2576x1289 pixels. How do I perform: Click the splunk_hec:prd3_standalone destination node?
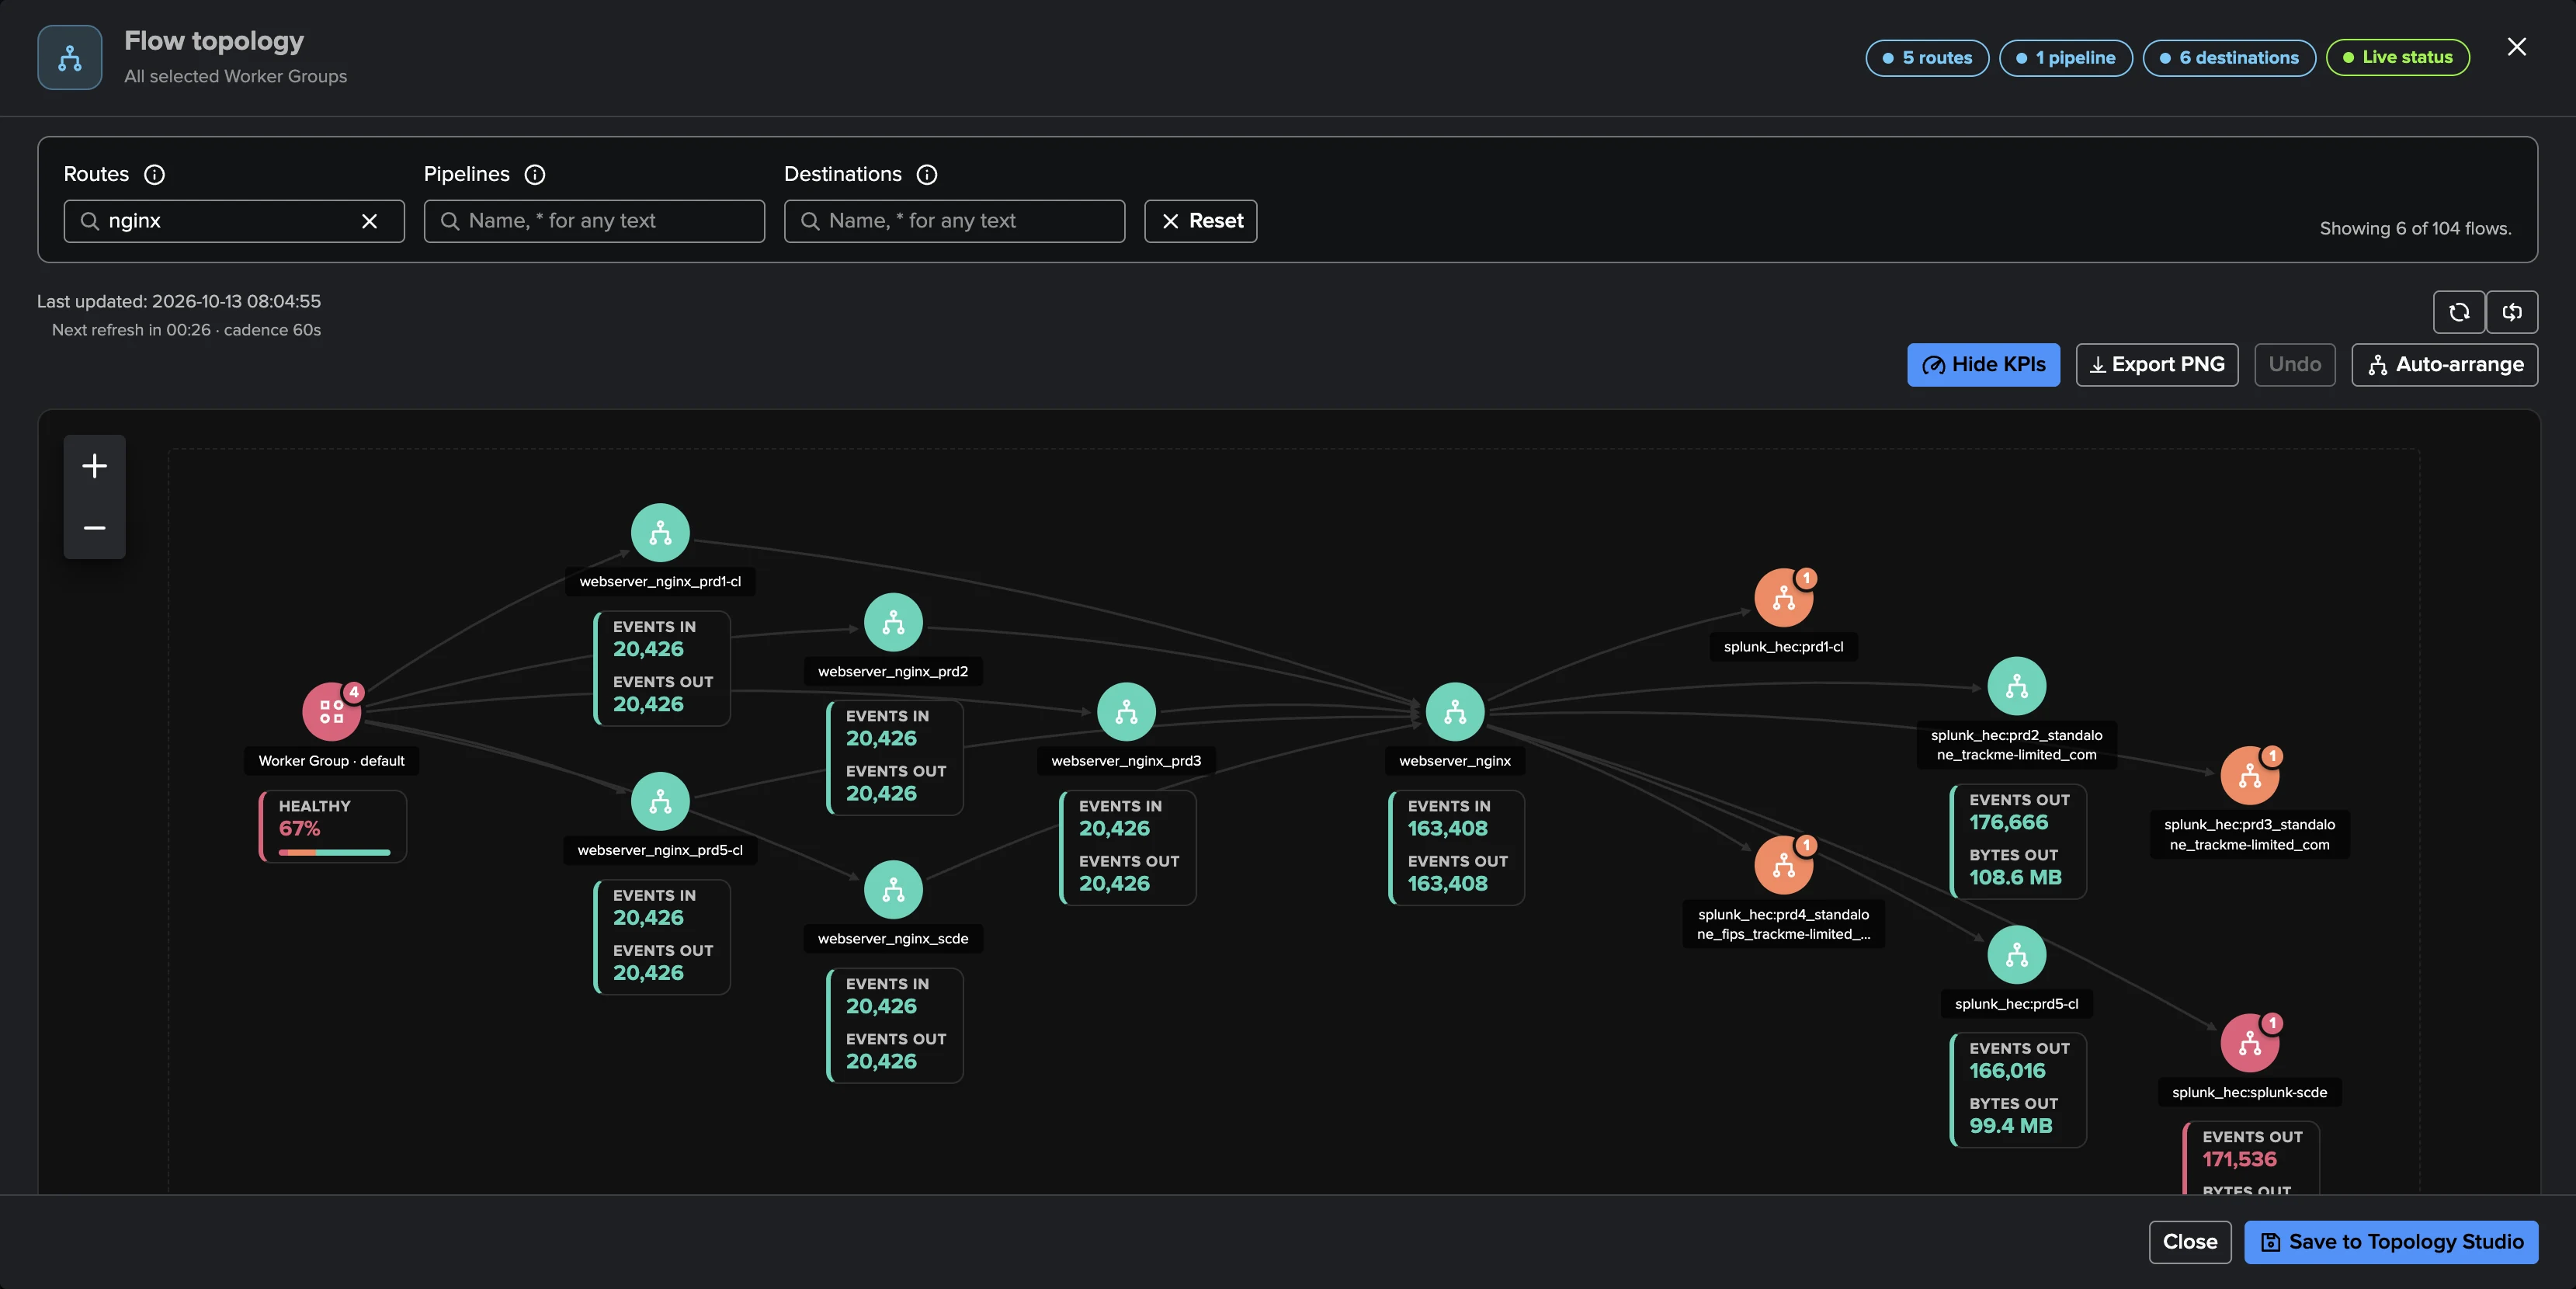tap(2249, 776)
